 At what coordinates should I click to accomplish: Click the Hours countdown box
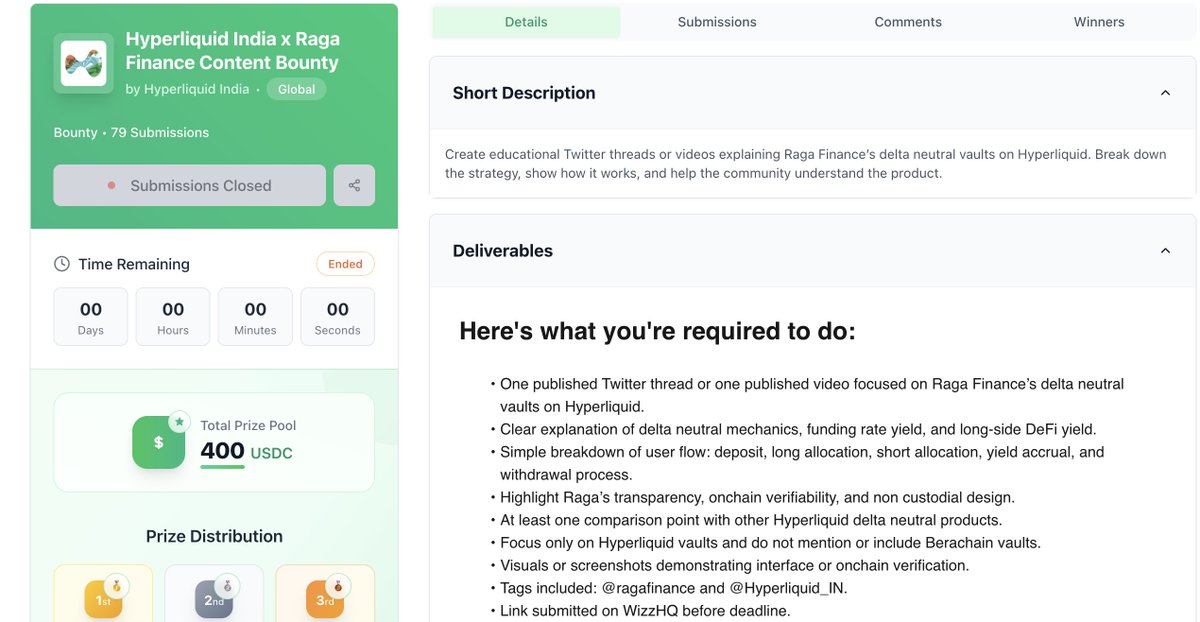[173, 317]
